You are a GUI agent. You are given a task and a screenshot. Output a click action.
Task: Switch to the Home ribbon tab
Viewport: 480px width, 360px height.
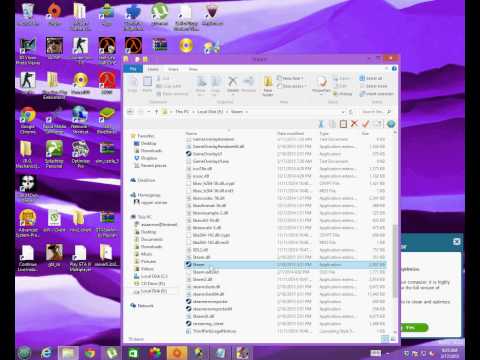click(153, 69)
